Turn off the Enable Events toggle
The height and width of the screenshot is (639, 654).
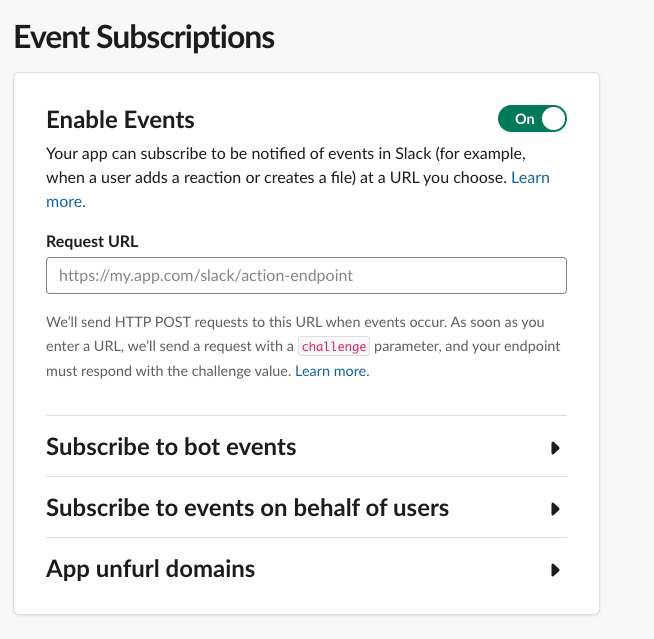click(532, 119)
